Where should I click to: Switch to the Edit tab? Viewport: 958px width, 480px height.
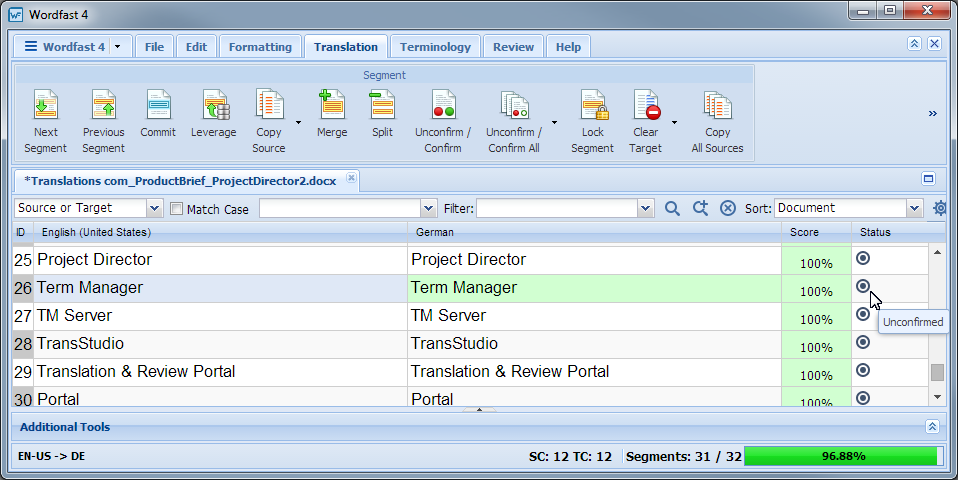(x=196, y=47)
